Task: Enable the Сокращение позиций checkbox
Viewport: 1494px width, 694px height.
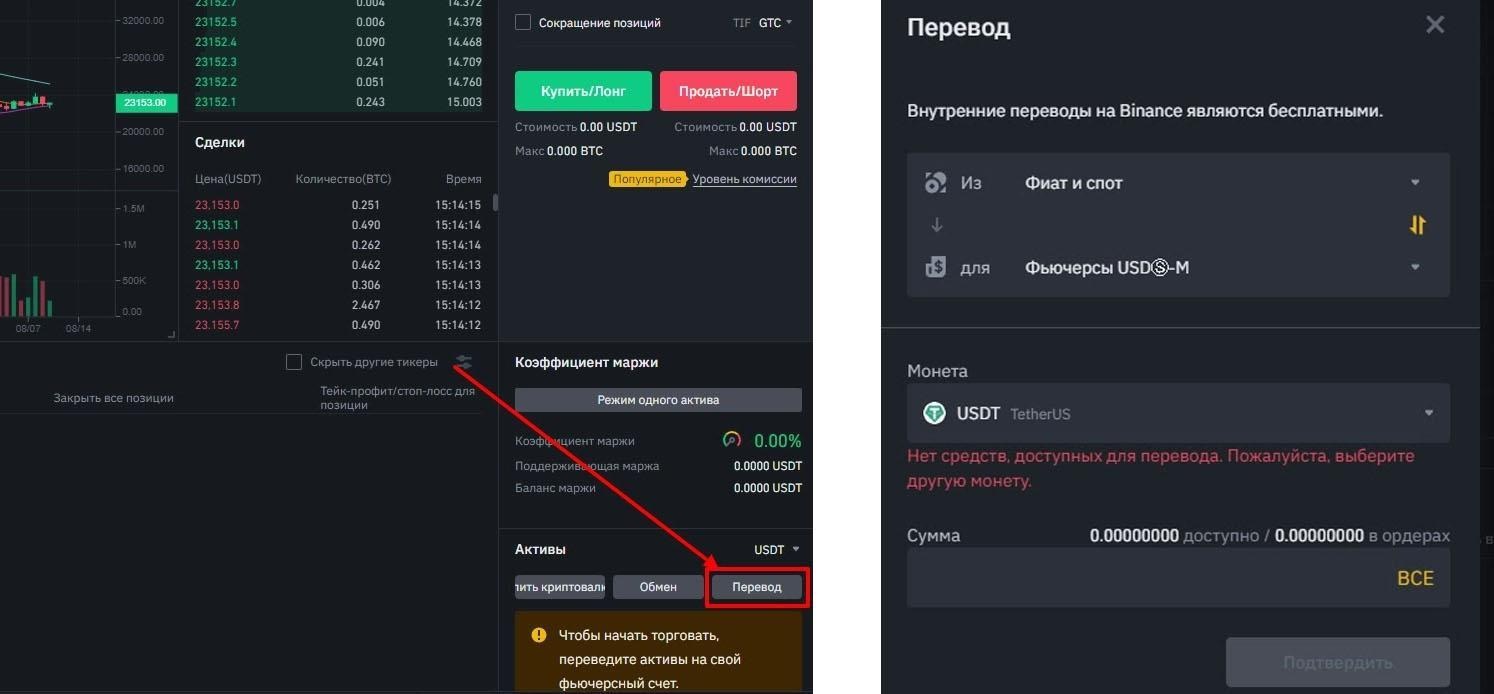Action: pyautogui.click(x=522, y=21)
